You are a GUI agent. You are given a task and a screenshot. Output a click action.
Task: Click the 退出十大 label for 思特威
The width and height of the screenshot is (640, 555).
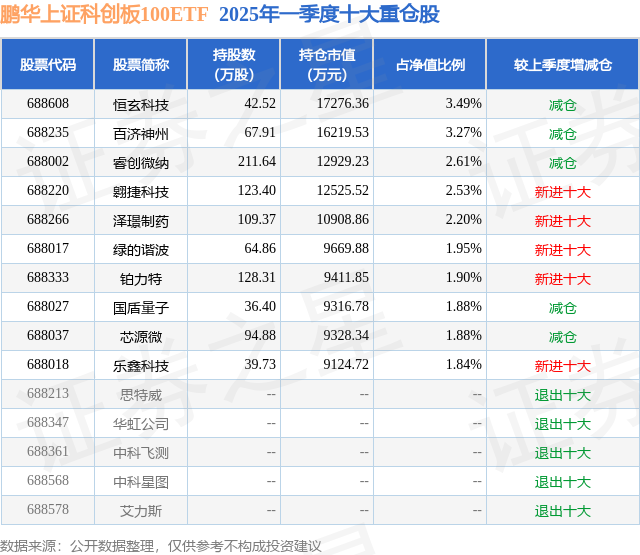click(562, 395)
